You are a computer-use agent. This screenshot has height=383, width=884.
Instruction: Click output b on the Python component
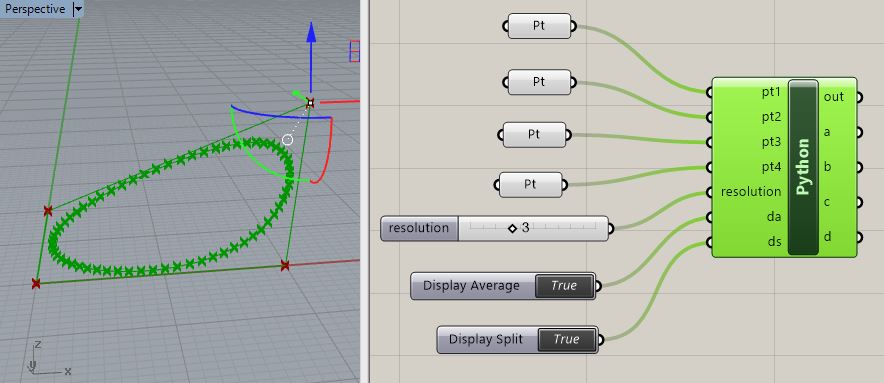[x=827, y=167]
